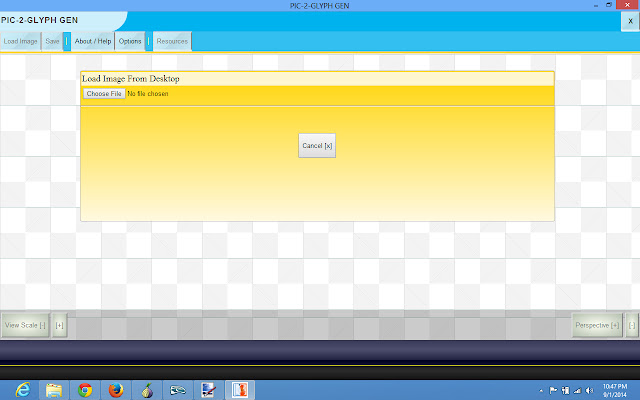
Task: Click the 'No file chosen' text
Action: (148, 93)
